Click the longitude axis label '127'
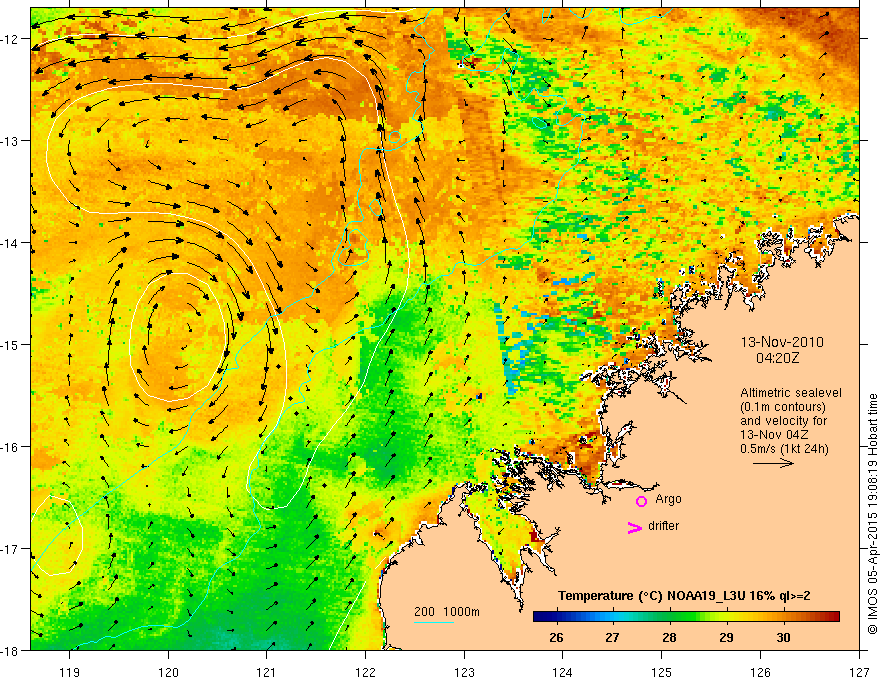Image resolution: width=880 pixels, height=680 pixels. pos(859,672)
